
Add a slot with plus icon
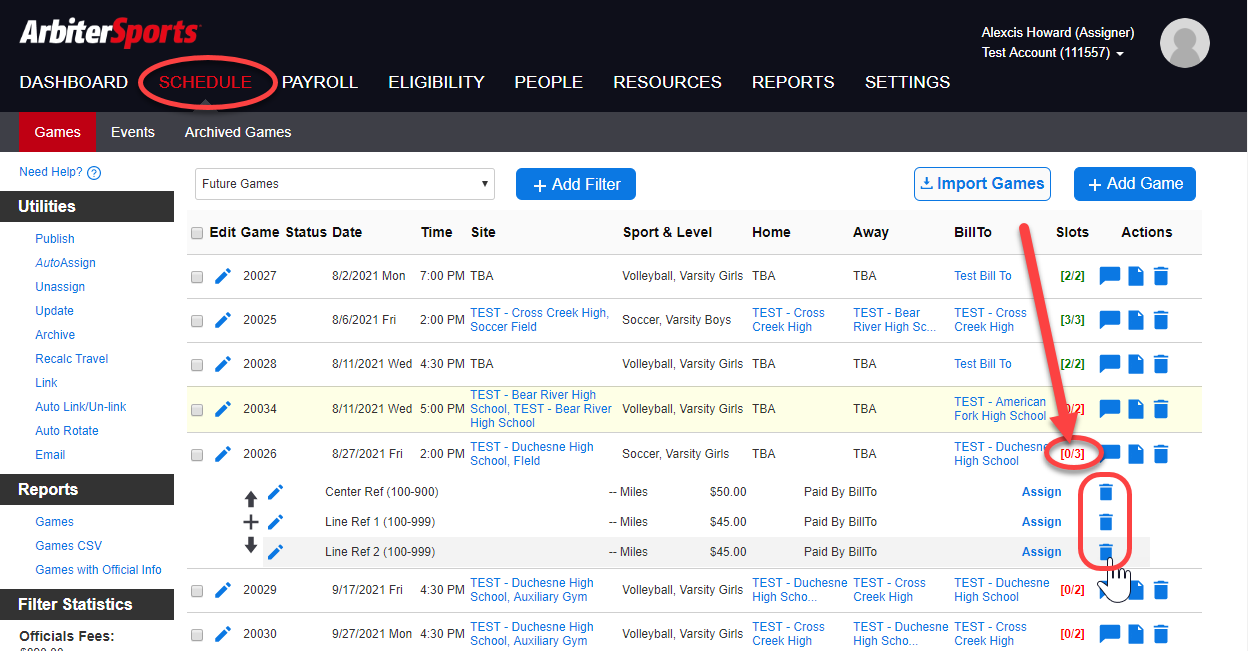click(251, 522)
